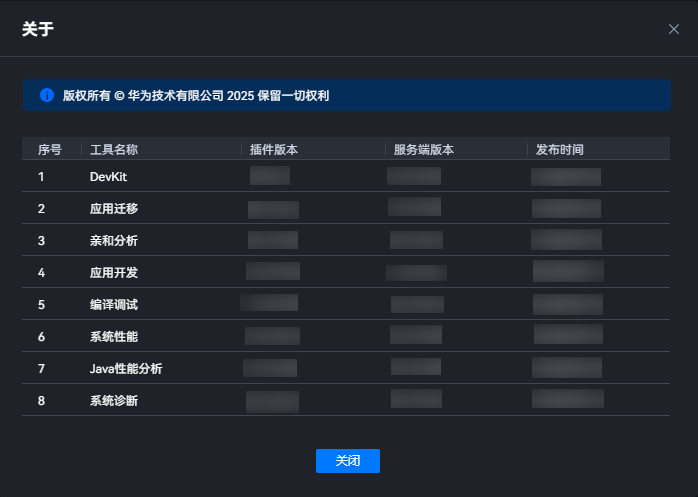698x497 pixels.
Task: Select the 应用迁移 tool row
Action: [x=346, y=208]
